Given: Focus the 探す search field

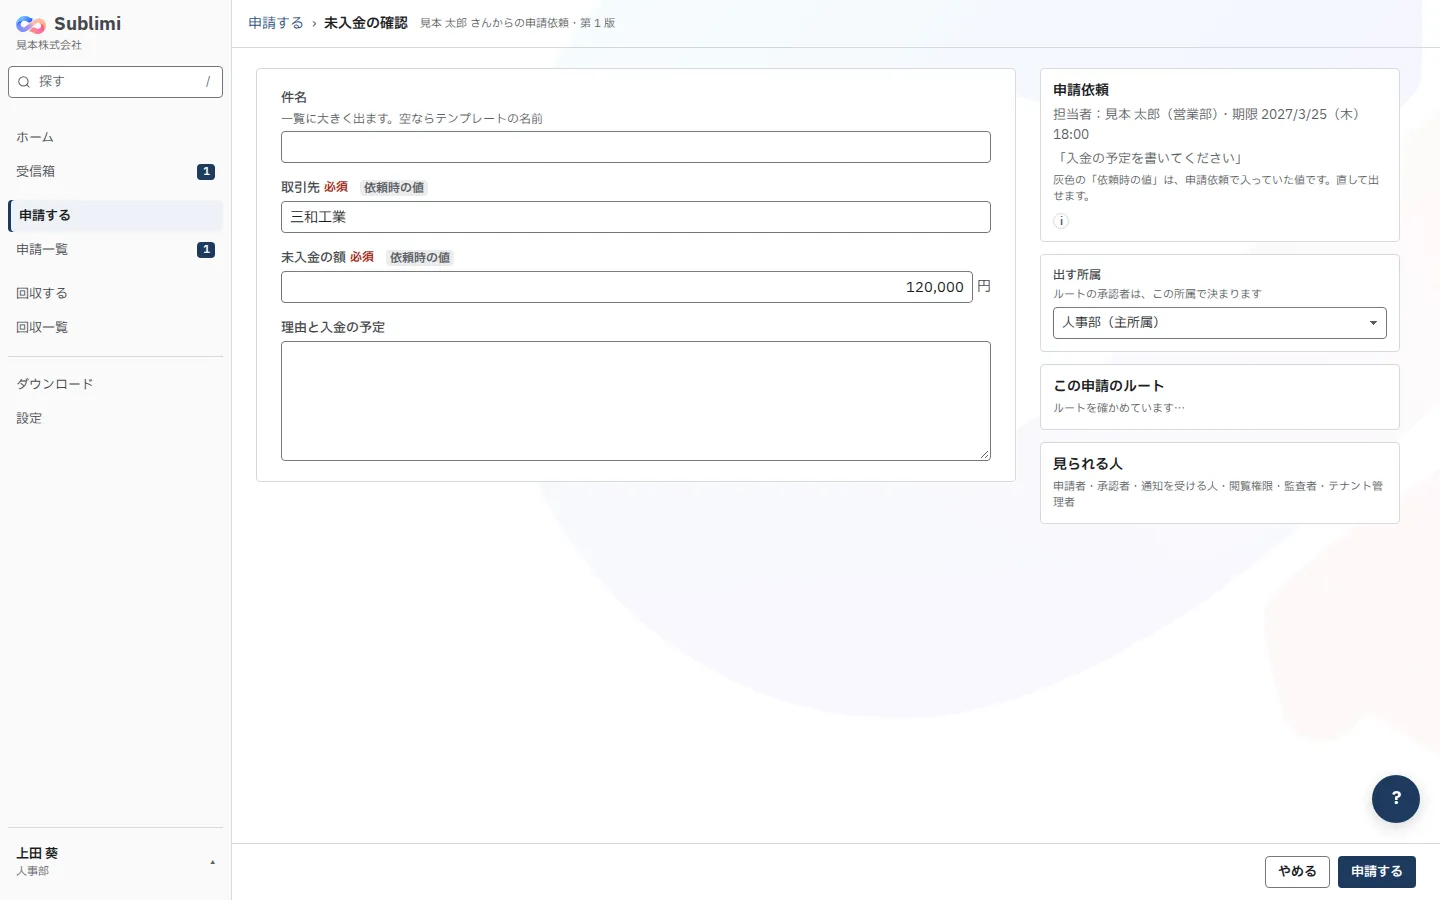Looking at the screenshot, I should (115, 82).
